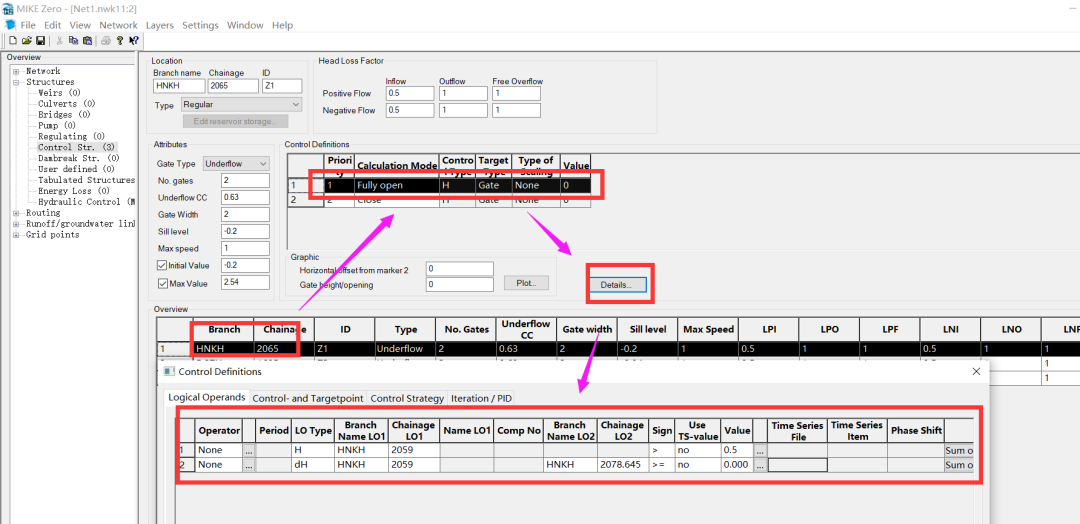Viewport: 1080px width, 524px height.
Task: Open the File menu
Action: [28, 25]
